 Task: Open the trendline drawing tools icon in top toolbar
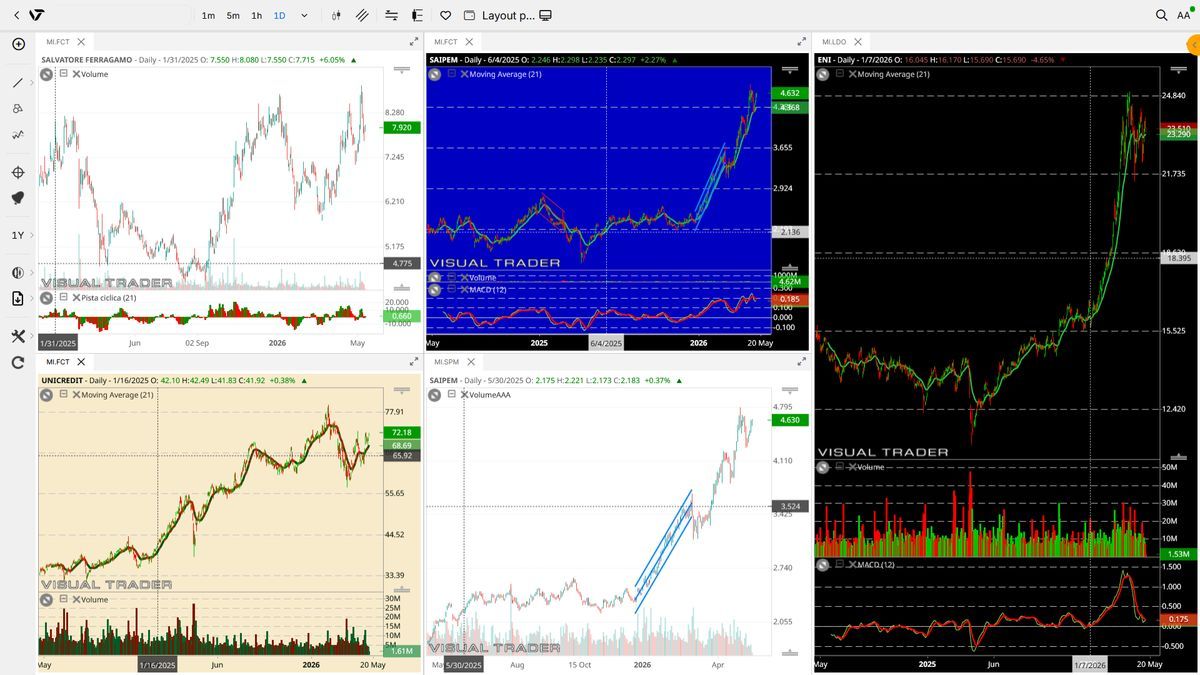coord(362,15)
